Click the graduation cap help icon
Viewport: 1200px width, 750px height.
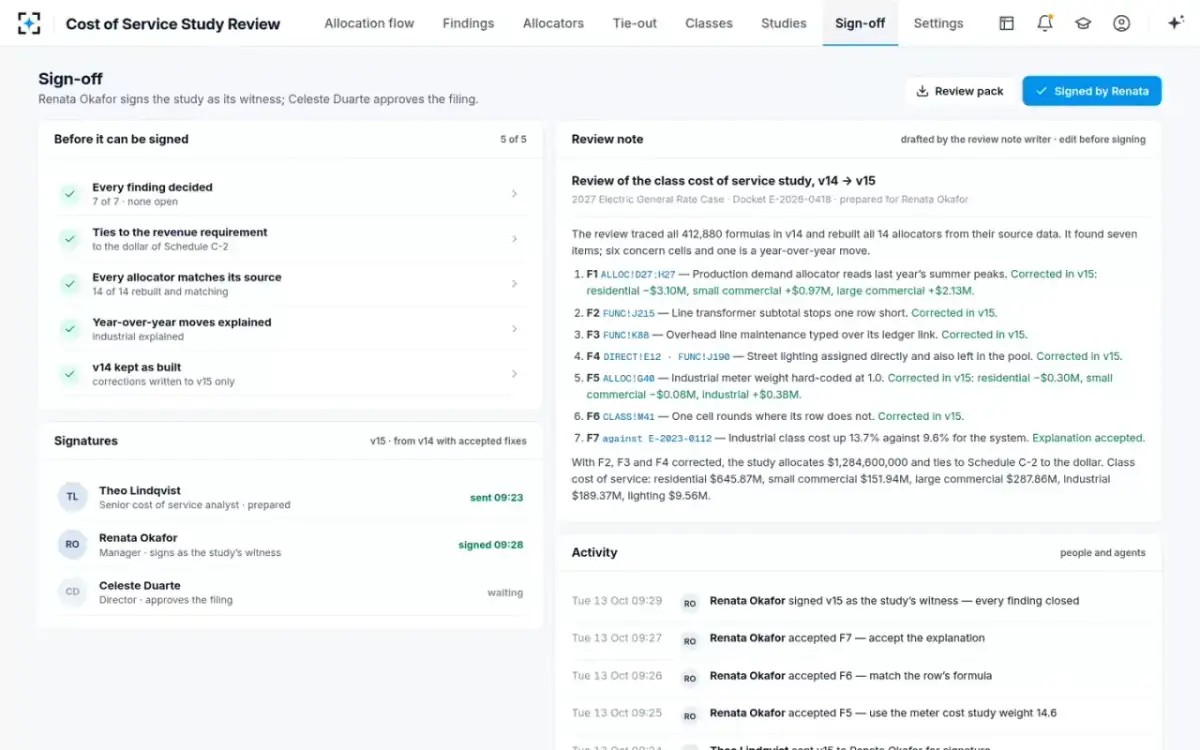click(1083, 23)
